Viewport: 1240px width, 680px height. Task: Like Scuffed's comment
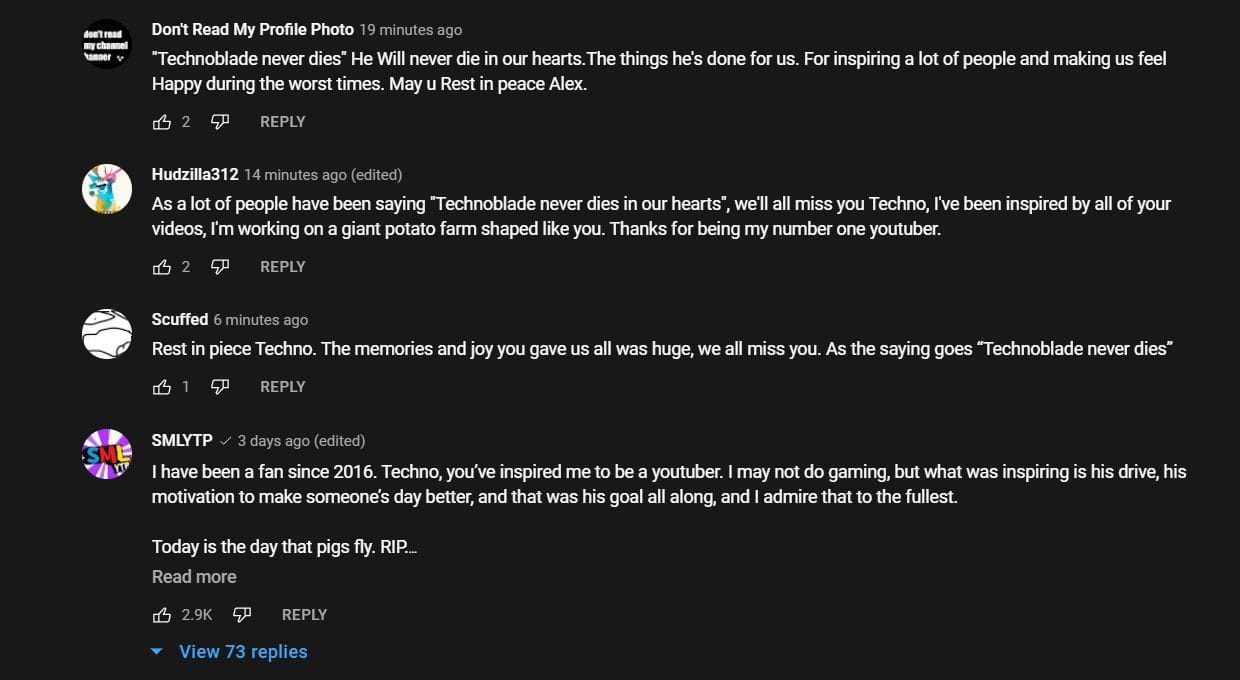coord(162,386)
